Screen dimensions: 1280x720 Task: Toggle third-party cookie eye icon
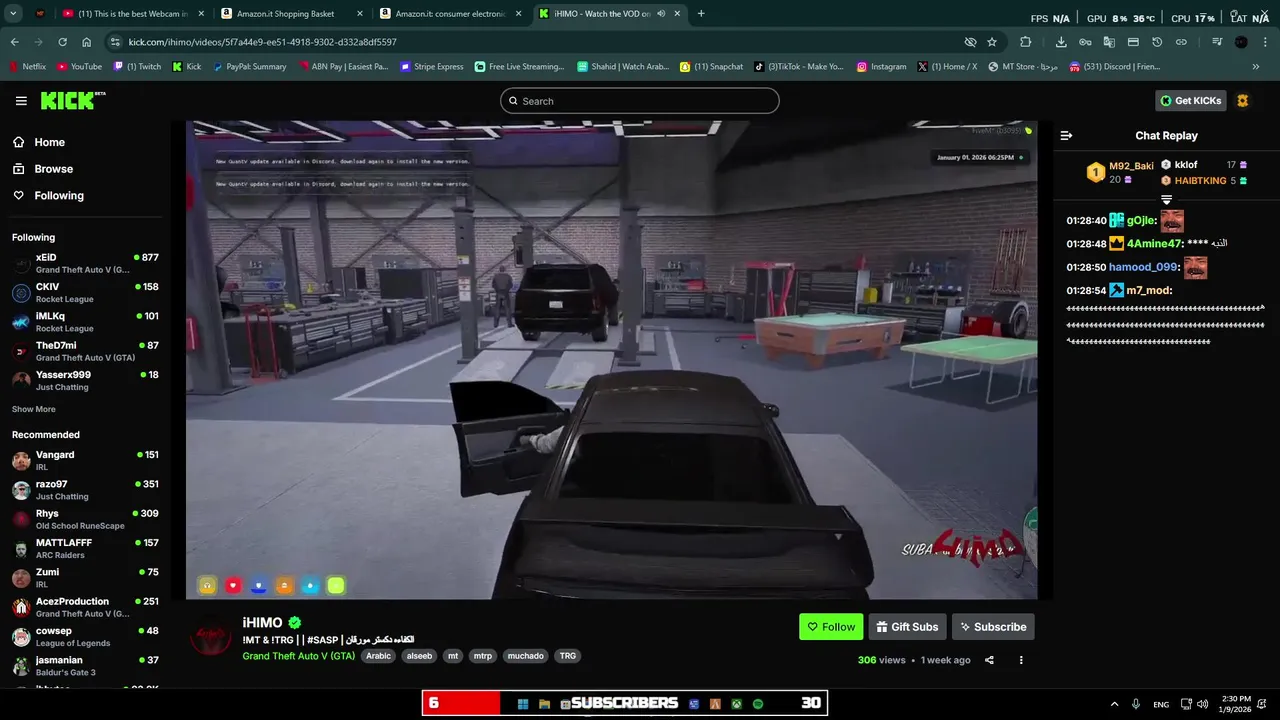click(970, 42)
